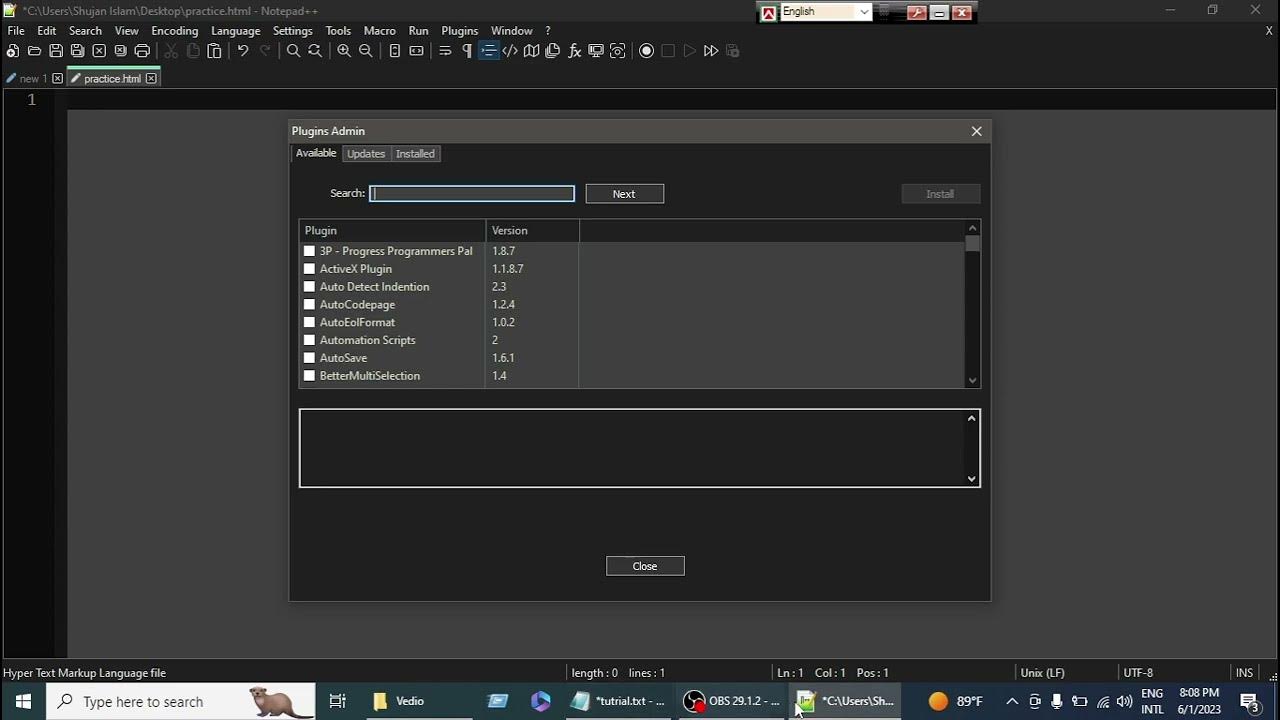
Task: Toggle the Word Wrap toolbar icon
Action: click(446, 51)
